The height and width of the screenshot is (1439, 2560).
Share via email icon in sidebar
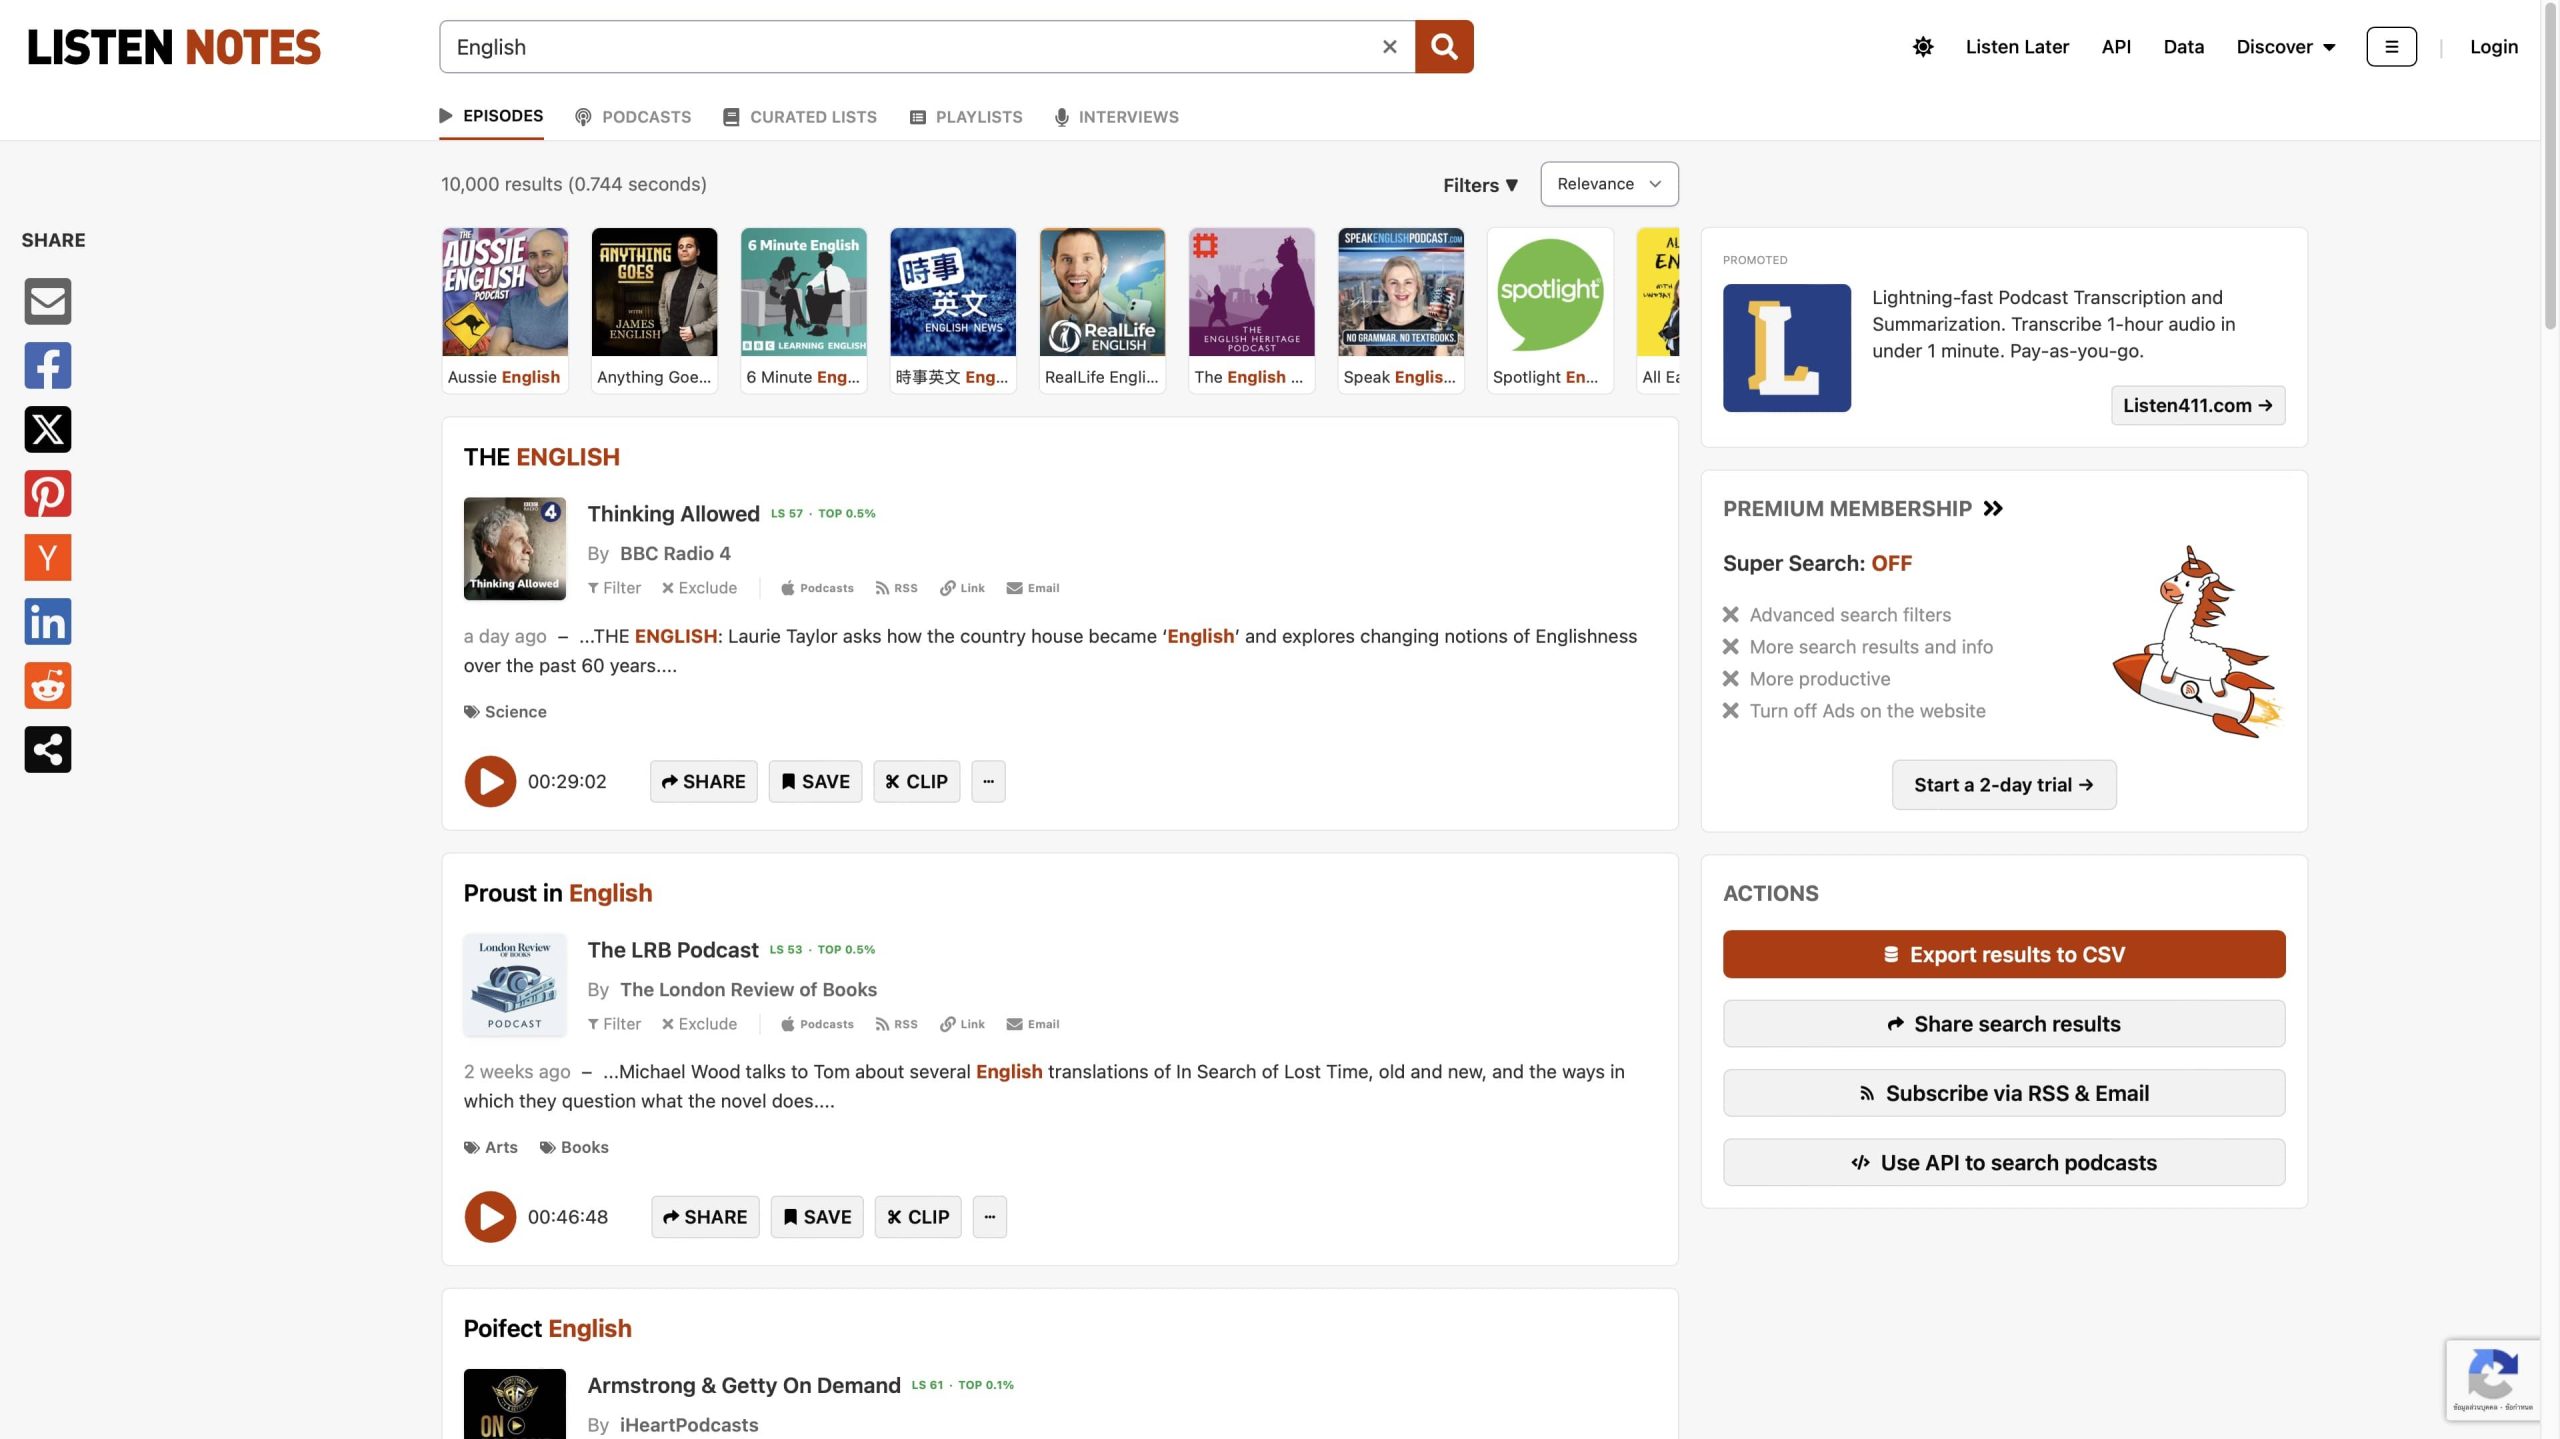(x=47, y=301)
